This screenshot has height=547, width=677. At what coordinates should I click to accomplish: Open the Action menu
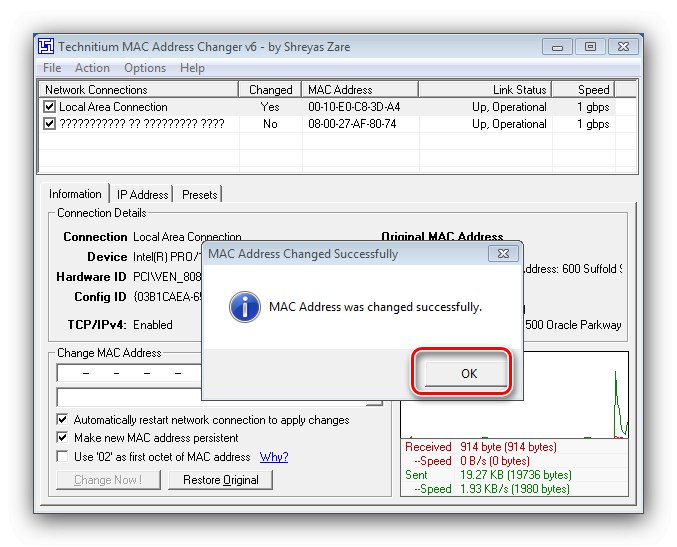pyautogui.click(x=92, y=68)
